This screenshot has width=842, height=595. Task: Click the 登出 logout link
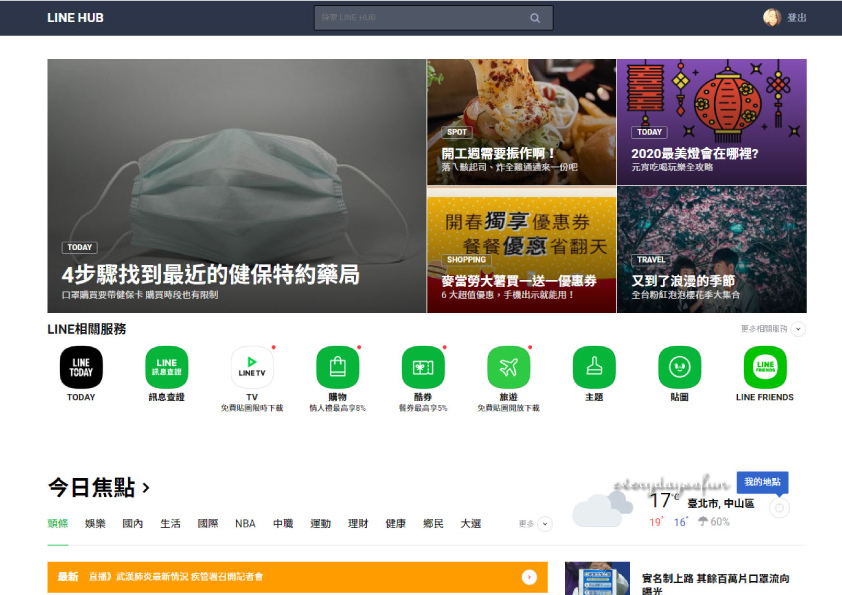(x=797, y=18)
